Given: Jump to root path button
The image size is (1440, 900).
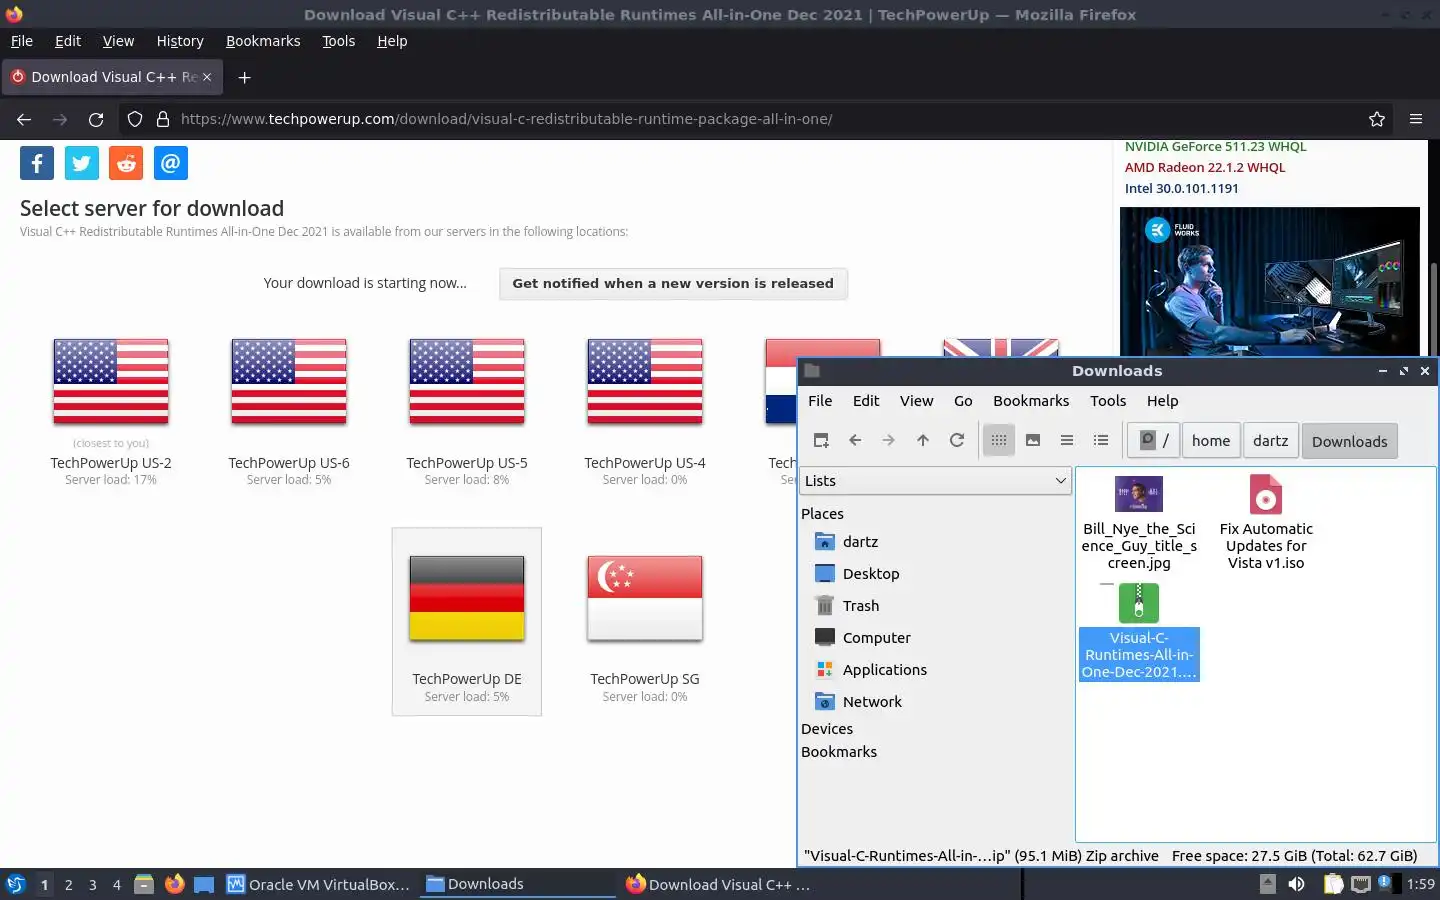Looking at the screenshot, I should point(1155,440).
